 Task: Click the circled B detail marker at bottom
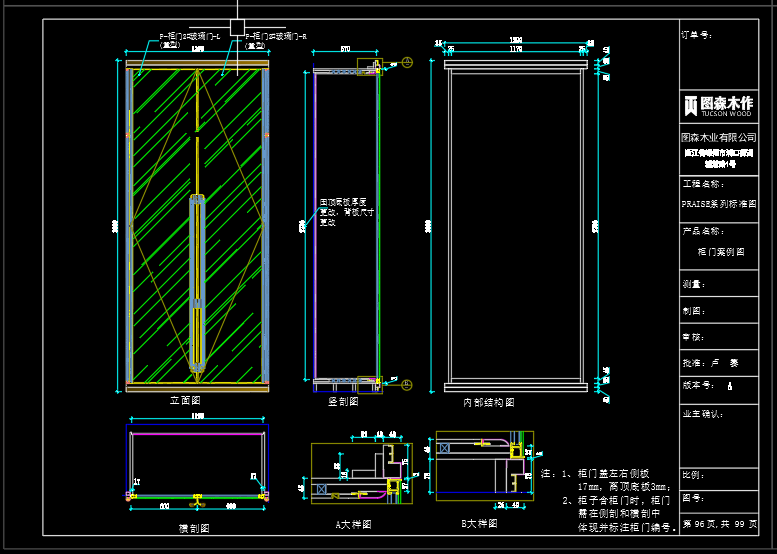pos(407,384)
